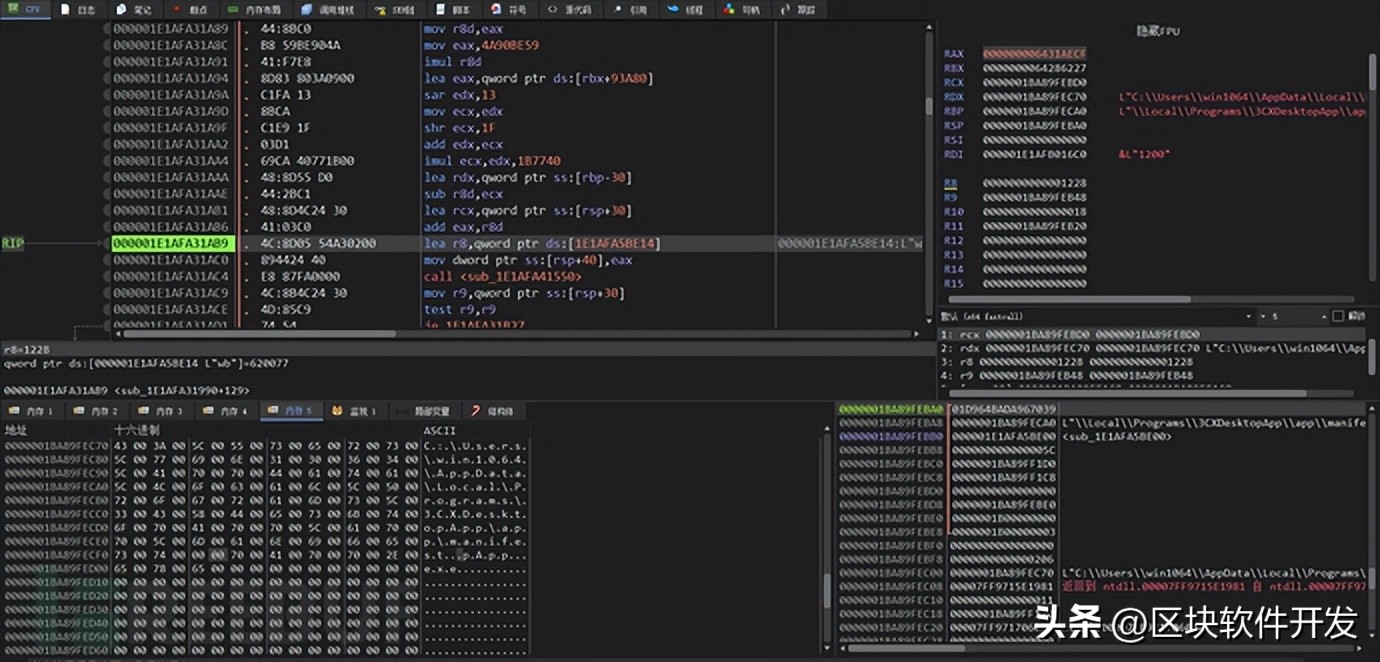Open the 句柄 (Handles) tab icon
1380x662 pixels.
coord(729,9)
